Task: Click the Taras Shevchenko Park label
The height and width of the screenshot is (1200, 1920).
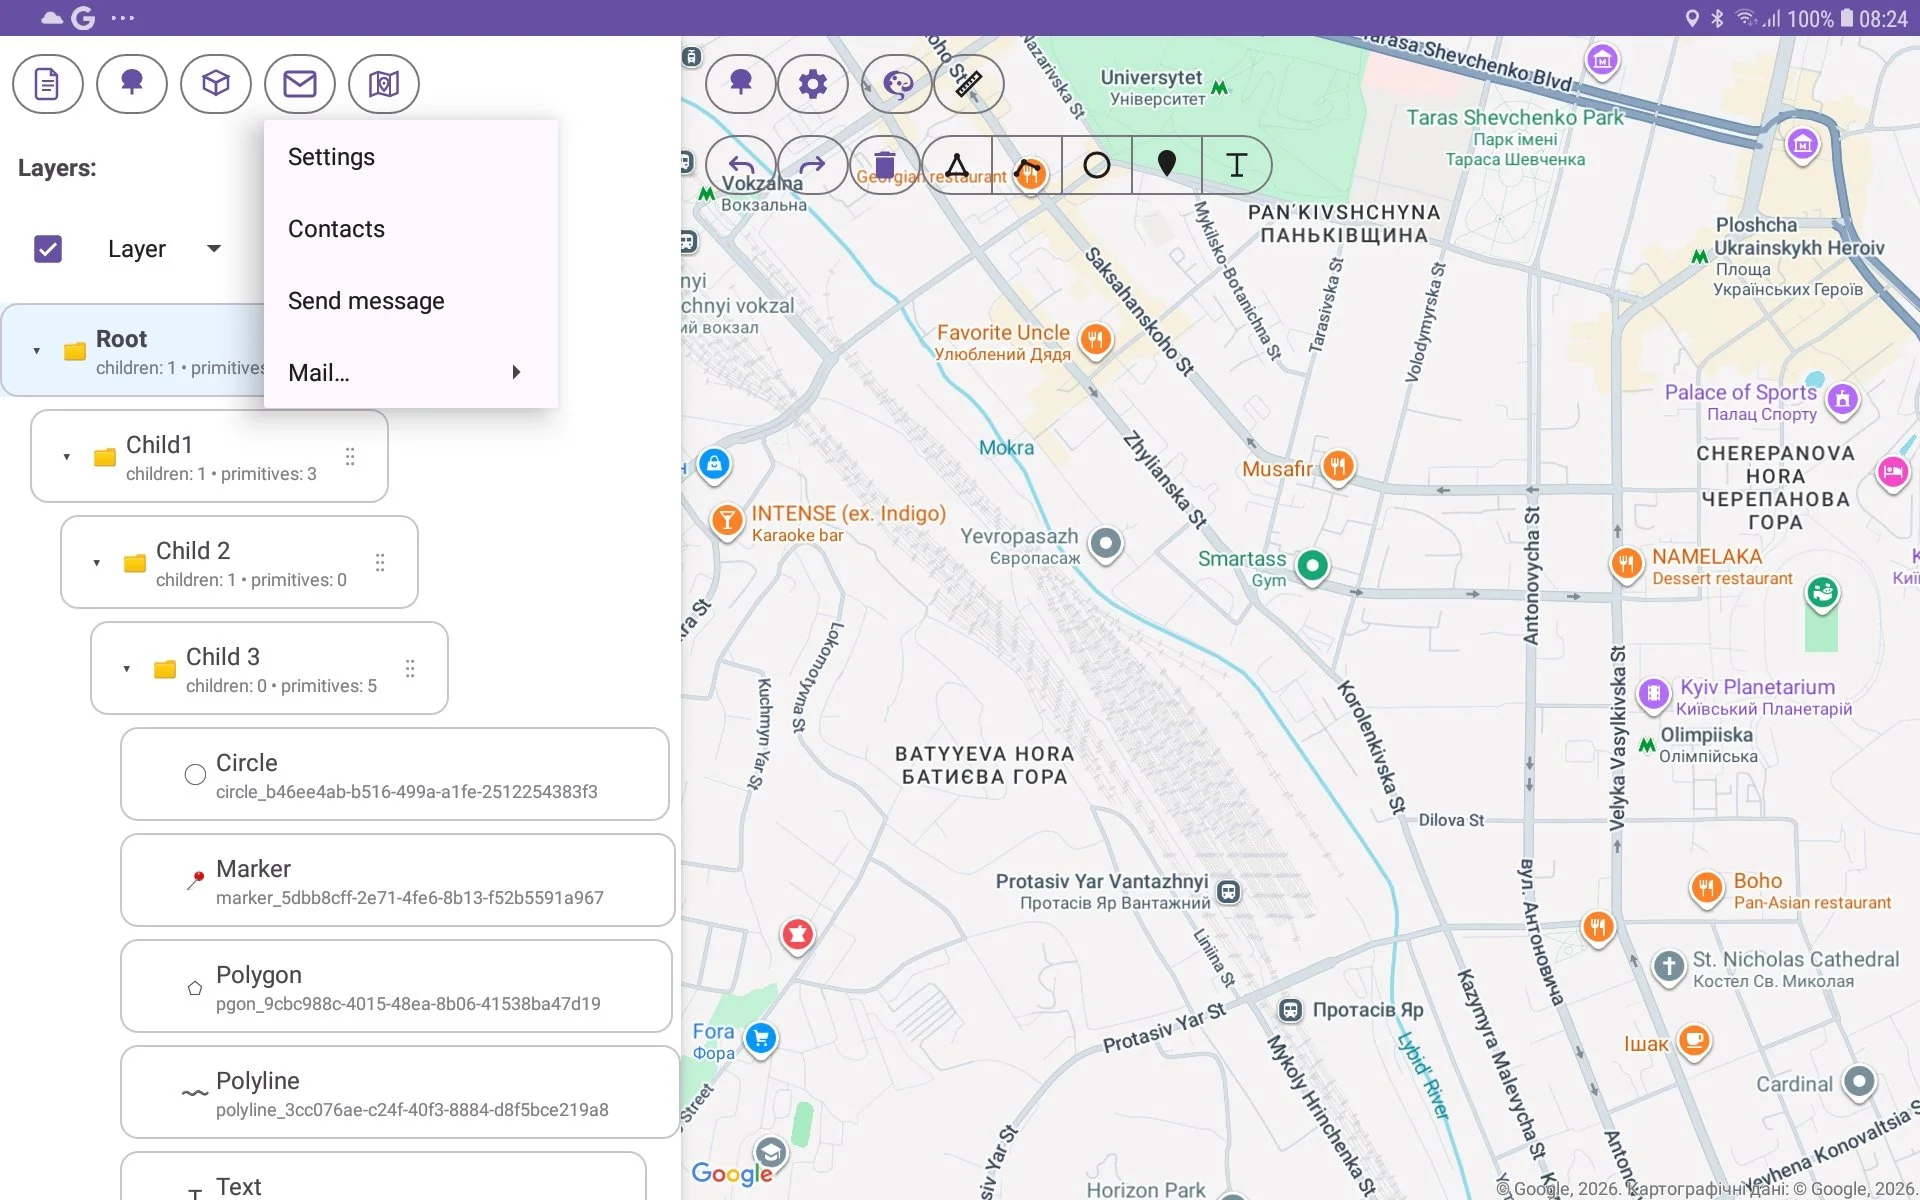Action: [1516, 137]
